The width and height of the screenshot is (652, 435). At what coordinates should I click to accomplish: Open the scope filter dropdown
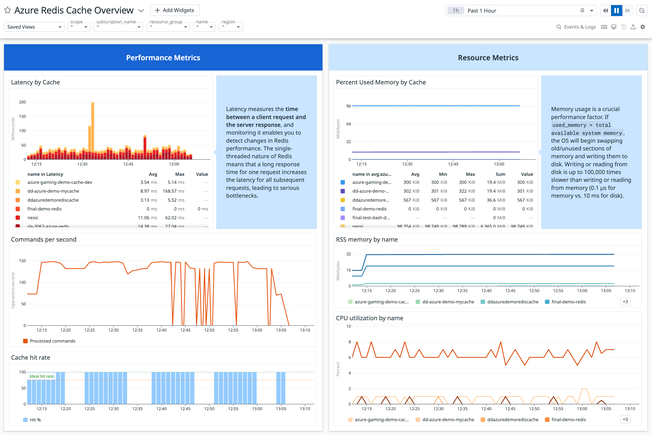click(78, 27)
